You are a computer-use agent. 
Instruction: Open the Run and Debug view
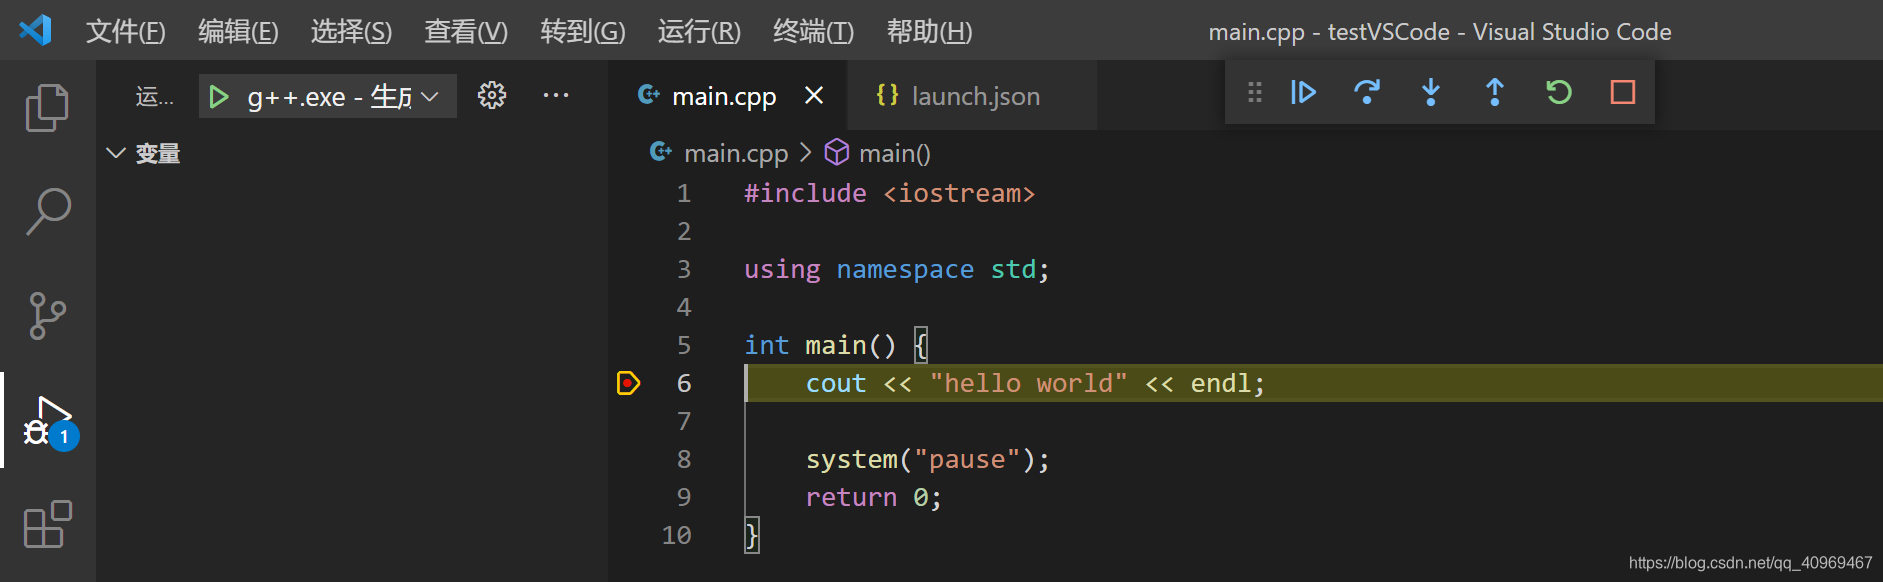click(x=50, y=423)
